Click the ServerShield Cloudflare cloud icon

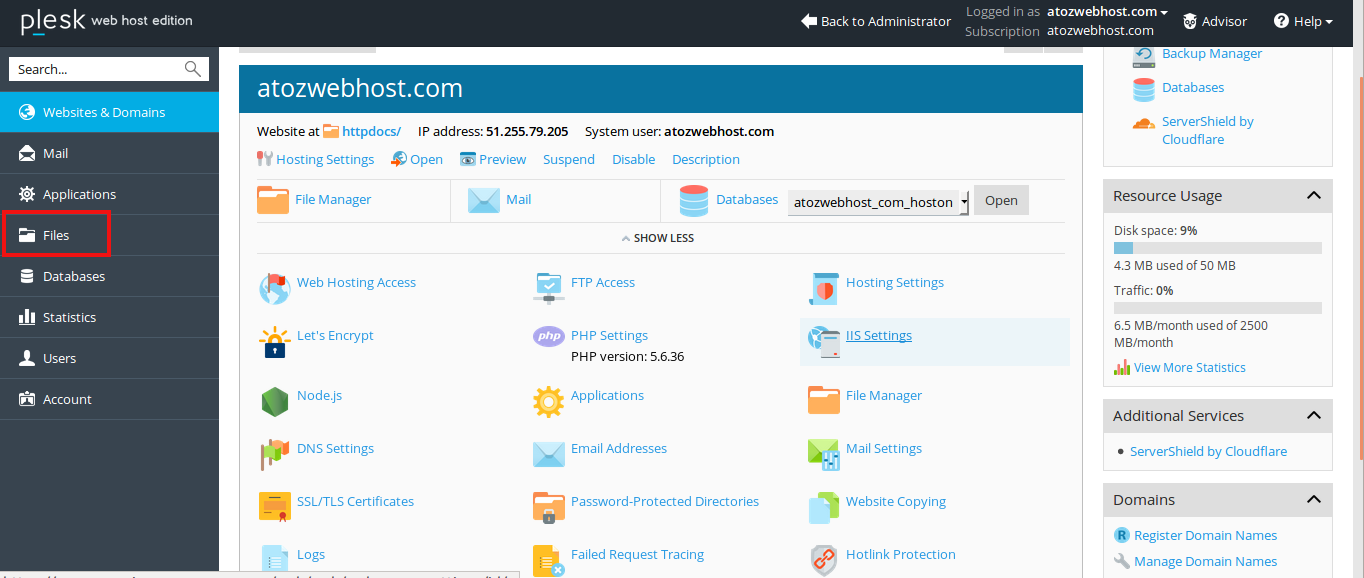point(1144,123)
